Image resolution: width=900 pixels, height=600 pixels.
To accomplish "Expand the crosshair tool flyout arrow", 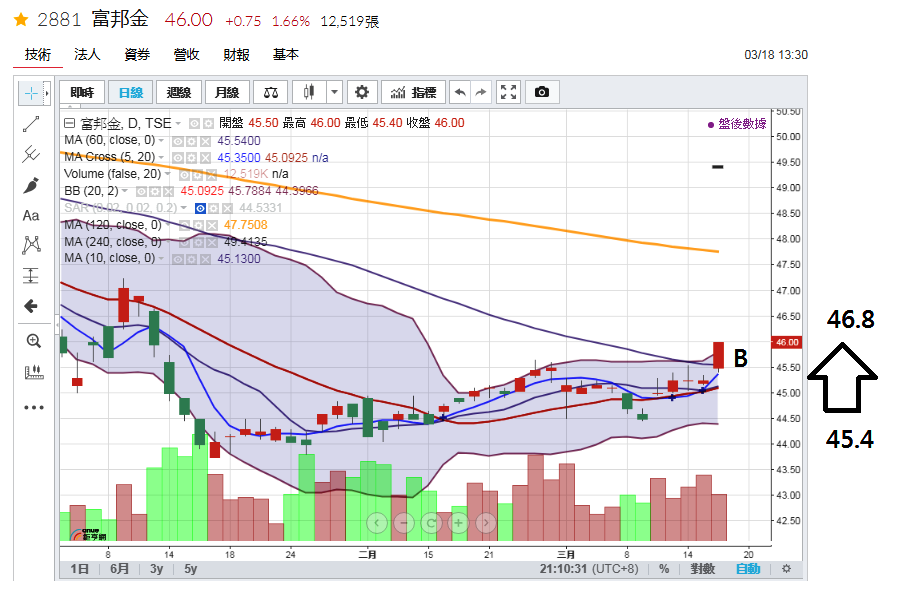I will point(47,92).
